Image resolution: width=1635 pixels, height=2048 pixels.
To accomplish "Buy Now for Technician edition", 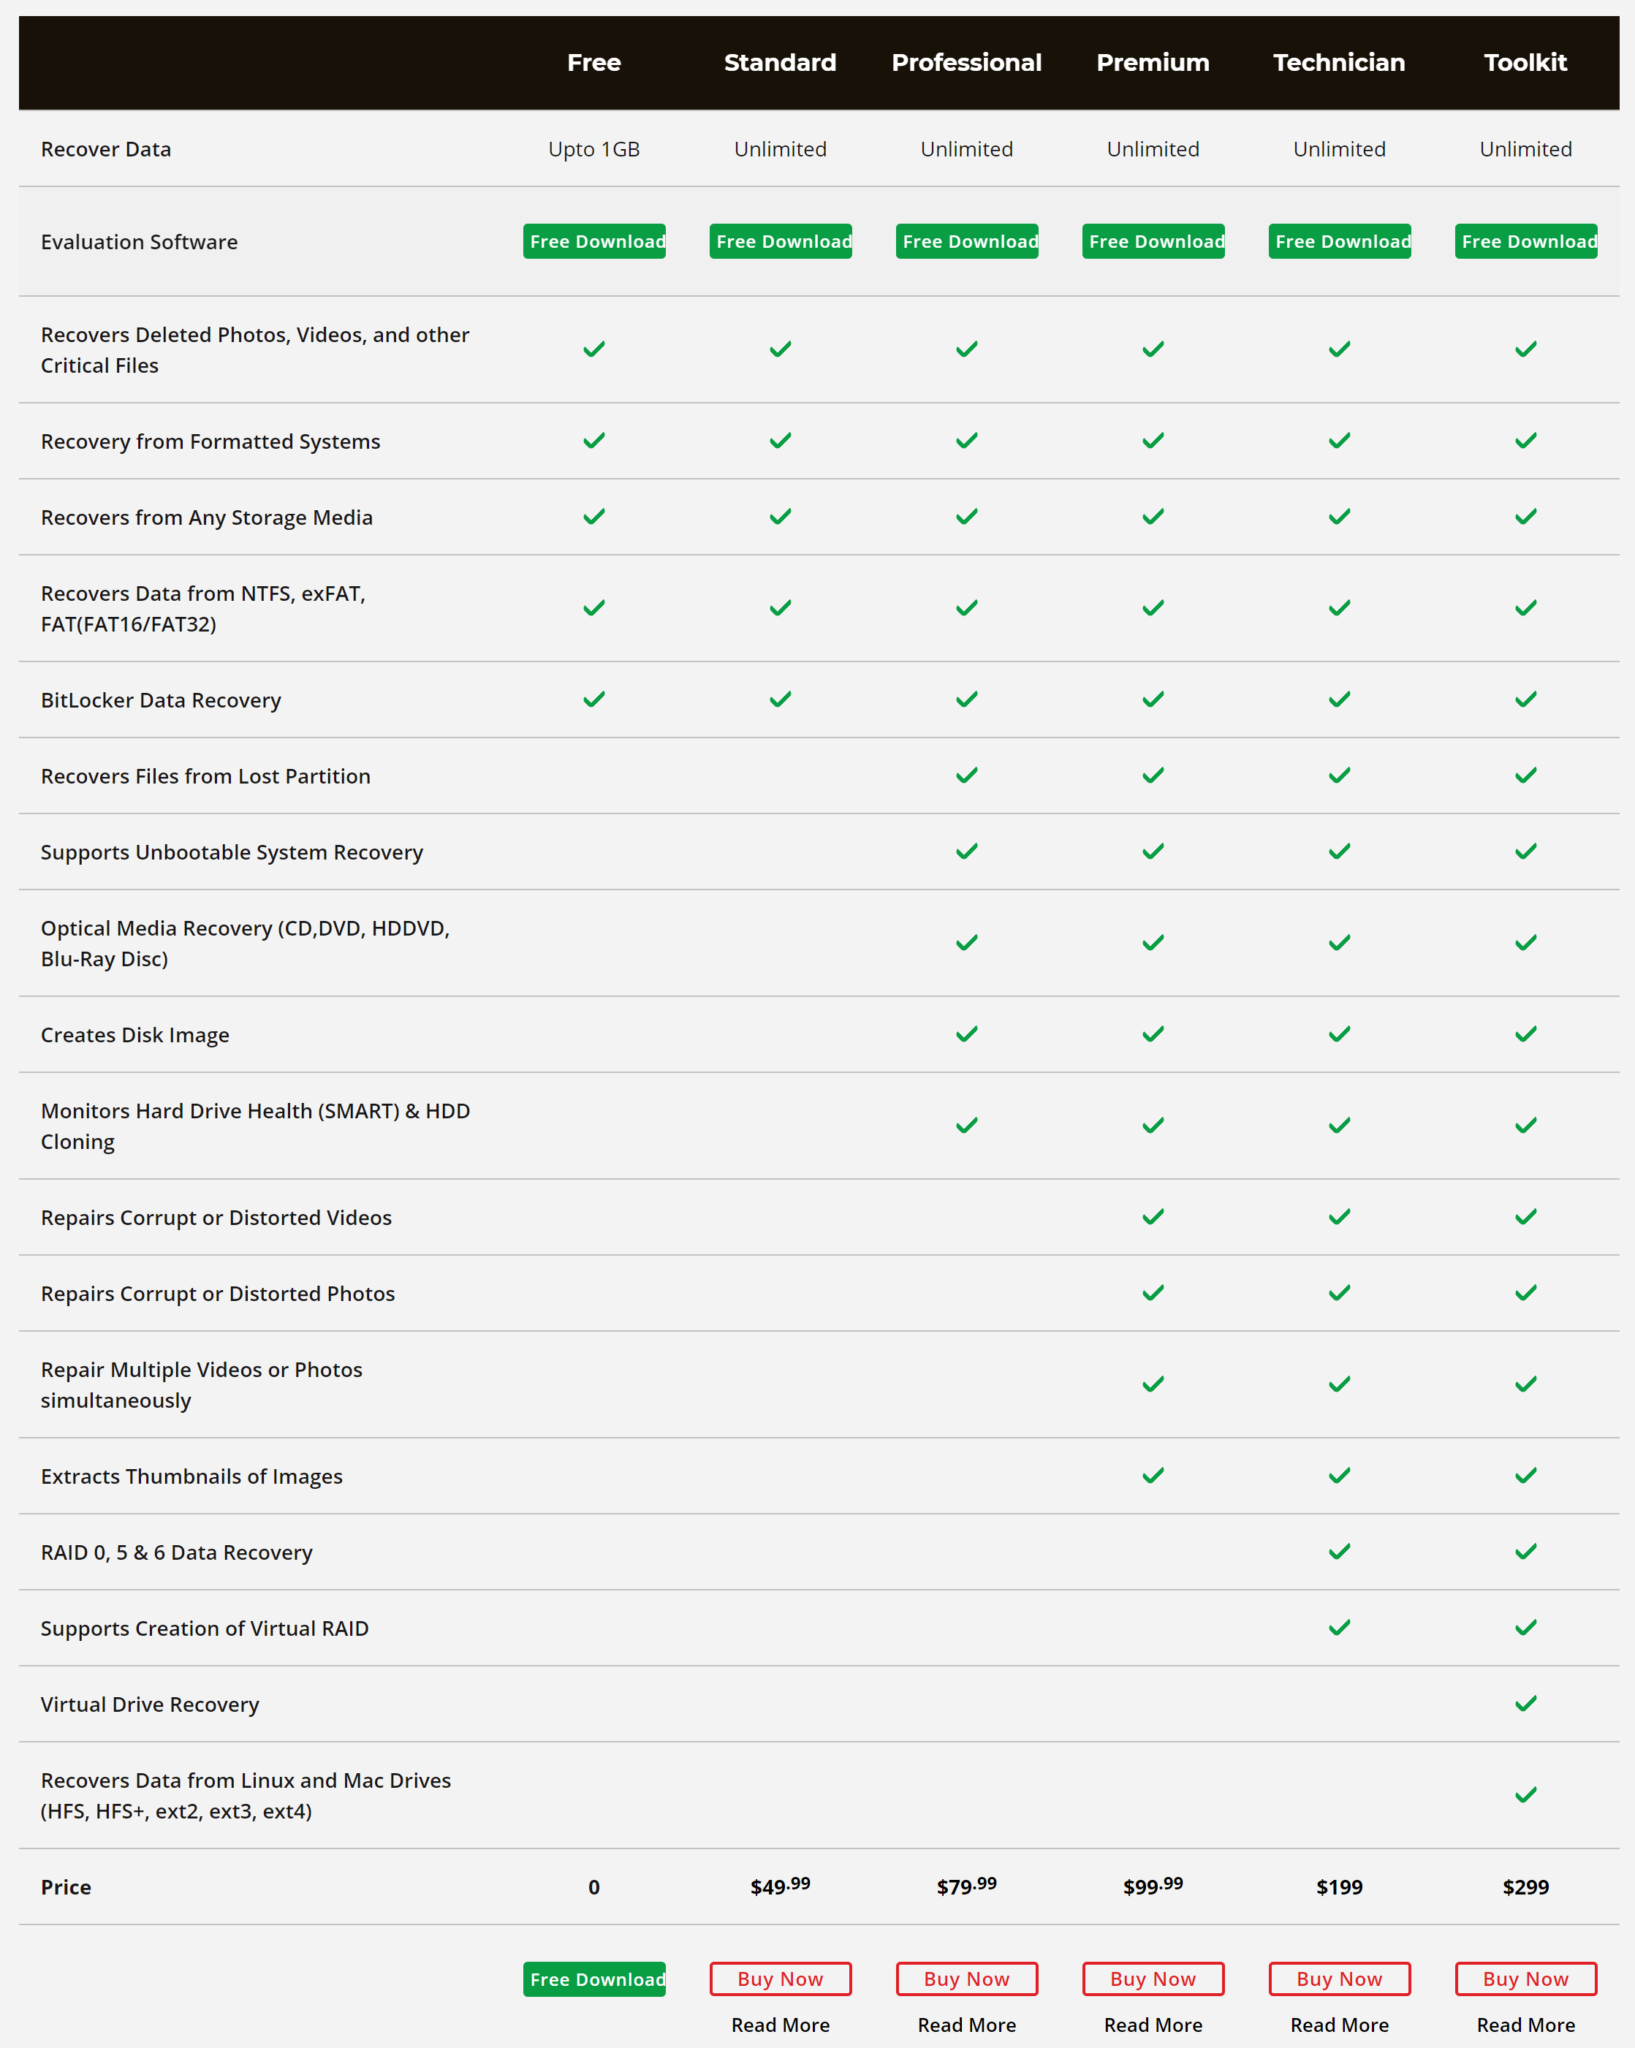I will (1339, 1979).
